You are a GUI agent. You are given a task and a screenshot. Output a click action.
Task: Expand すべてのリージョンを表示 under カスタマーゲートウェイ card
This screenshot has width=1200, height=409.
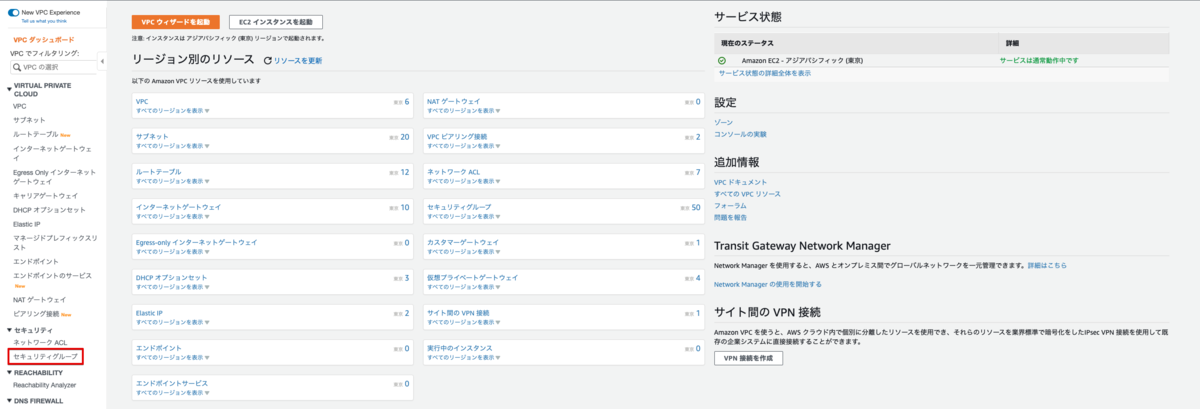(464, 251)
